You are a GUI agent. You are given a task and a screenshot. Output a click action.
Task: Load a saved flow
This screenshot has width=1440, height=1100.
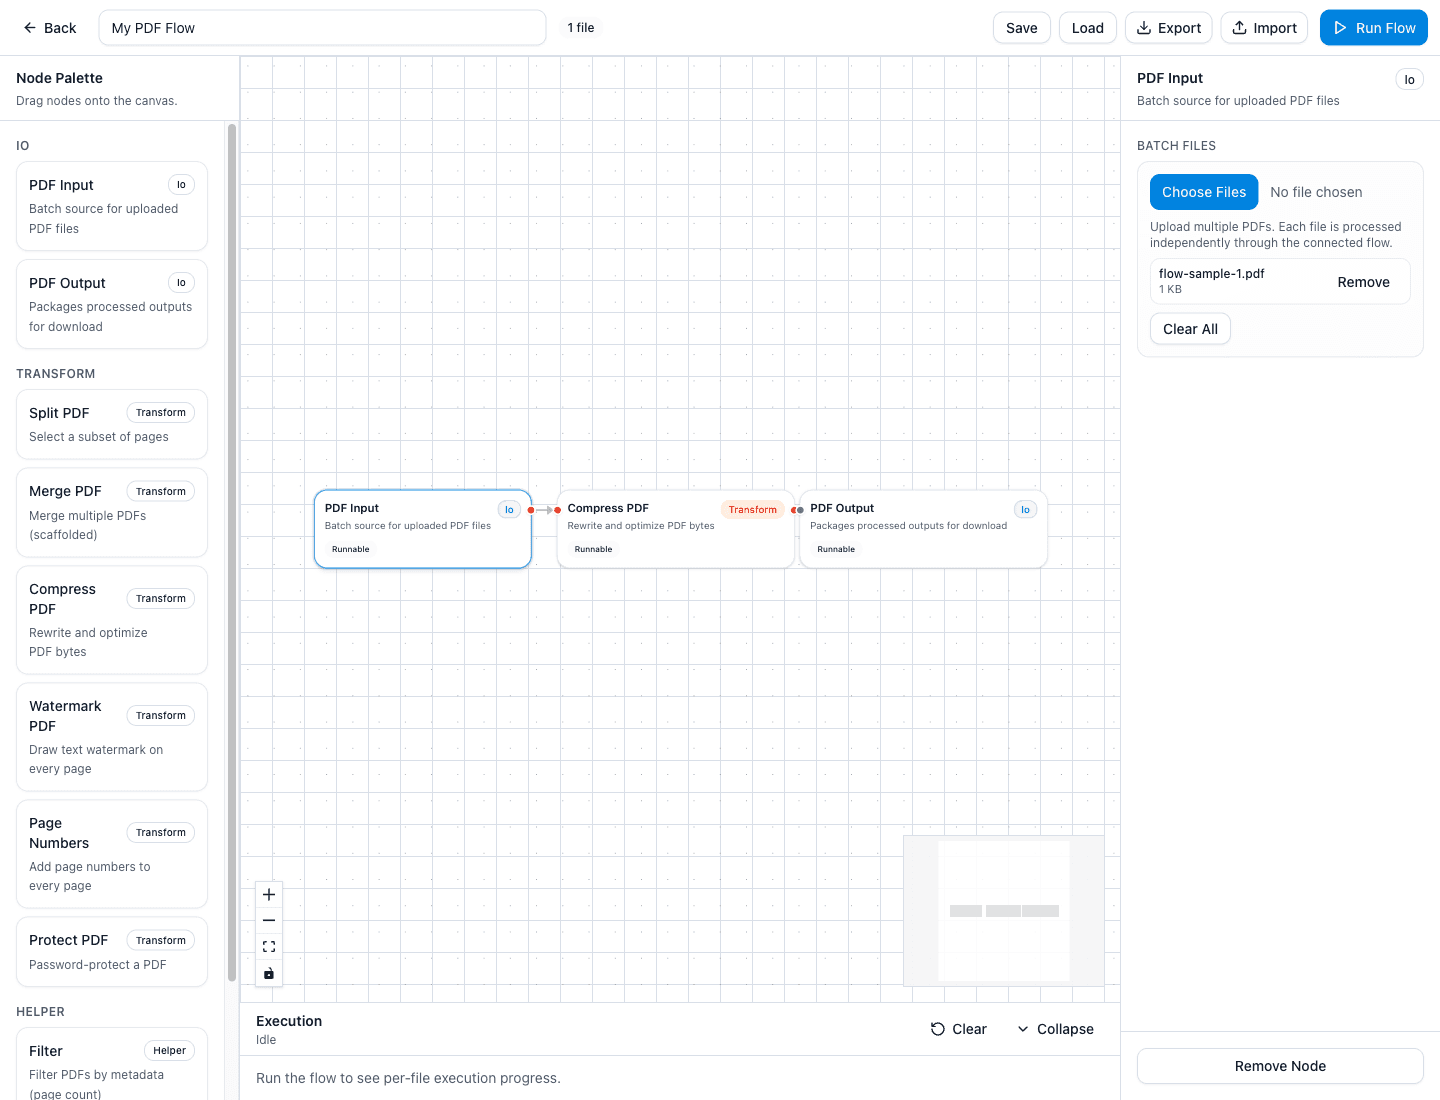point(1087,28)
